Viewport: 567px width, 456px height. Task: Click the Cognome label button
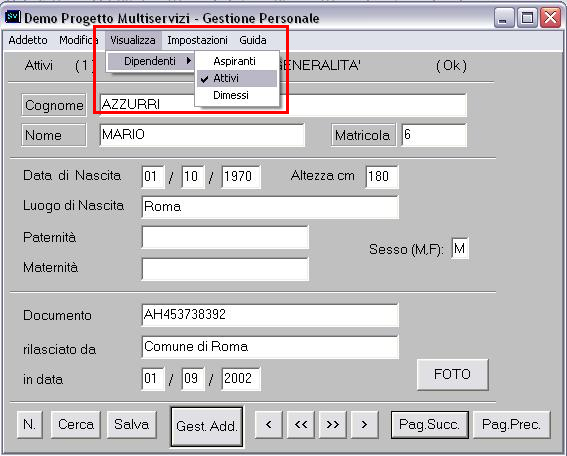point(54,105)
